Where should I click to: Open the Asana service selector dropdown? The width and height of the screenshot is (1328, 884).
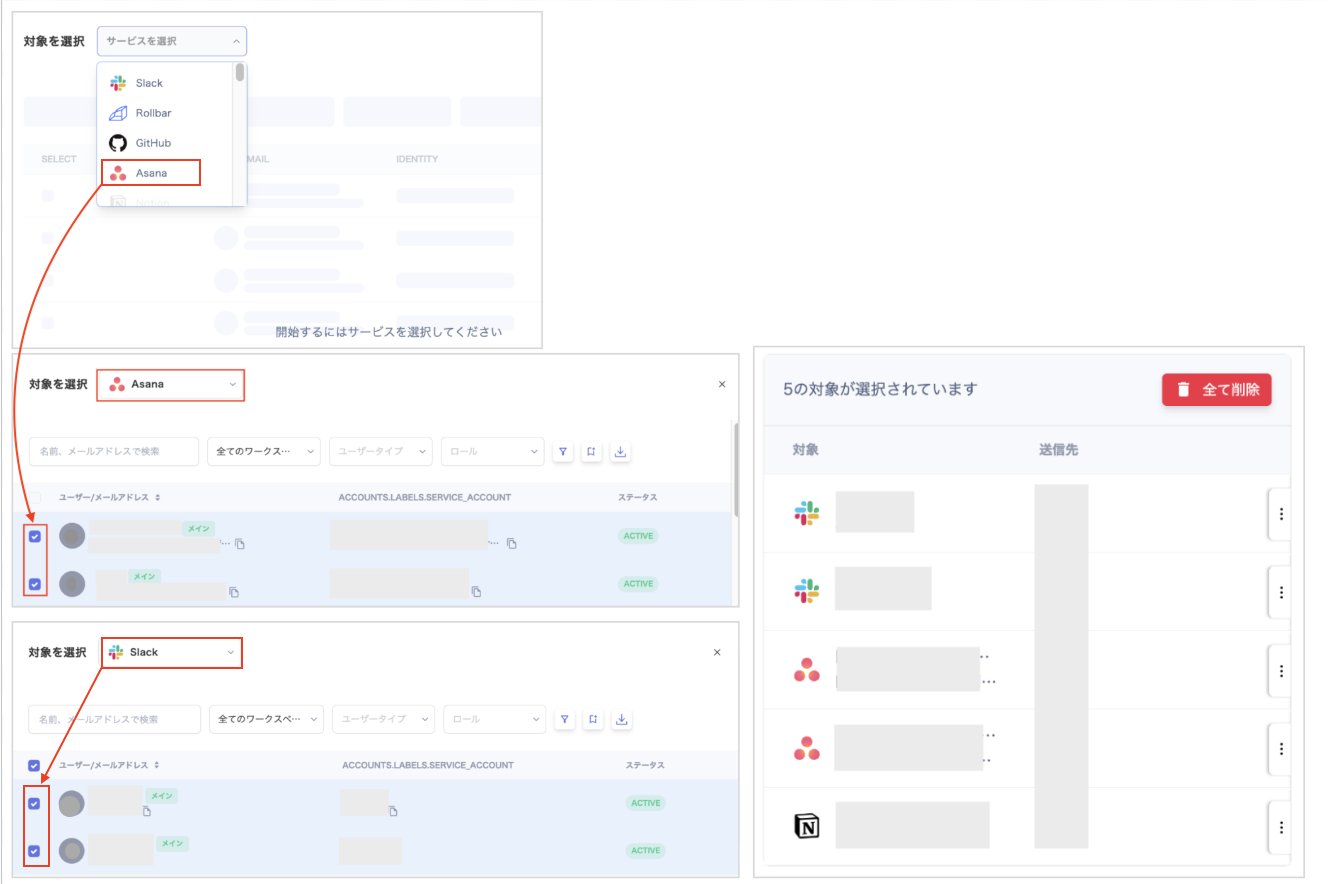click(171, 384)
